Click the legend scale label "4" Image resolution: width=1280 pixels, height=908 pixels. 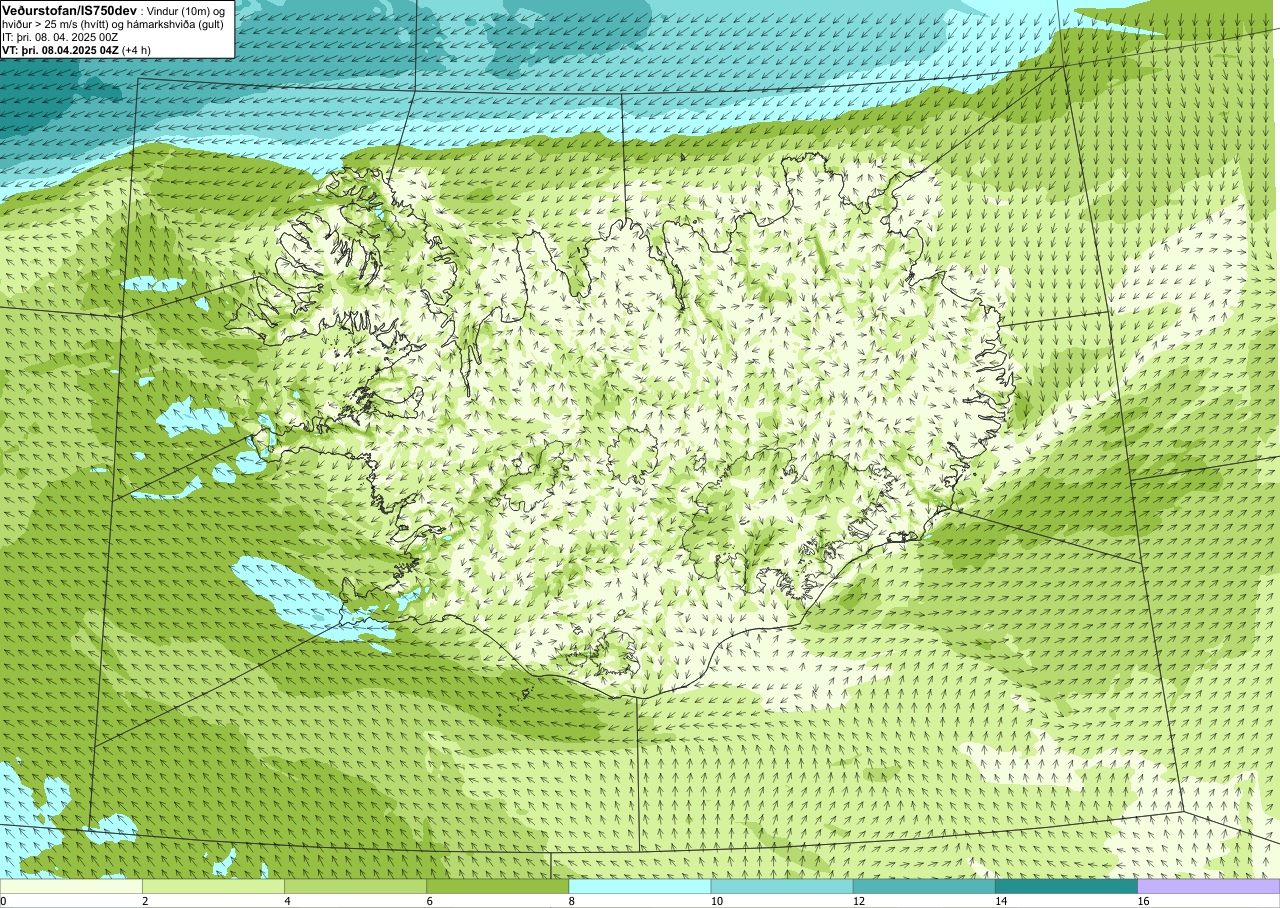click(288, 901)
